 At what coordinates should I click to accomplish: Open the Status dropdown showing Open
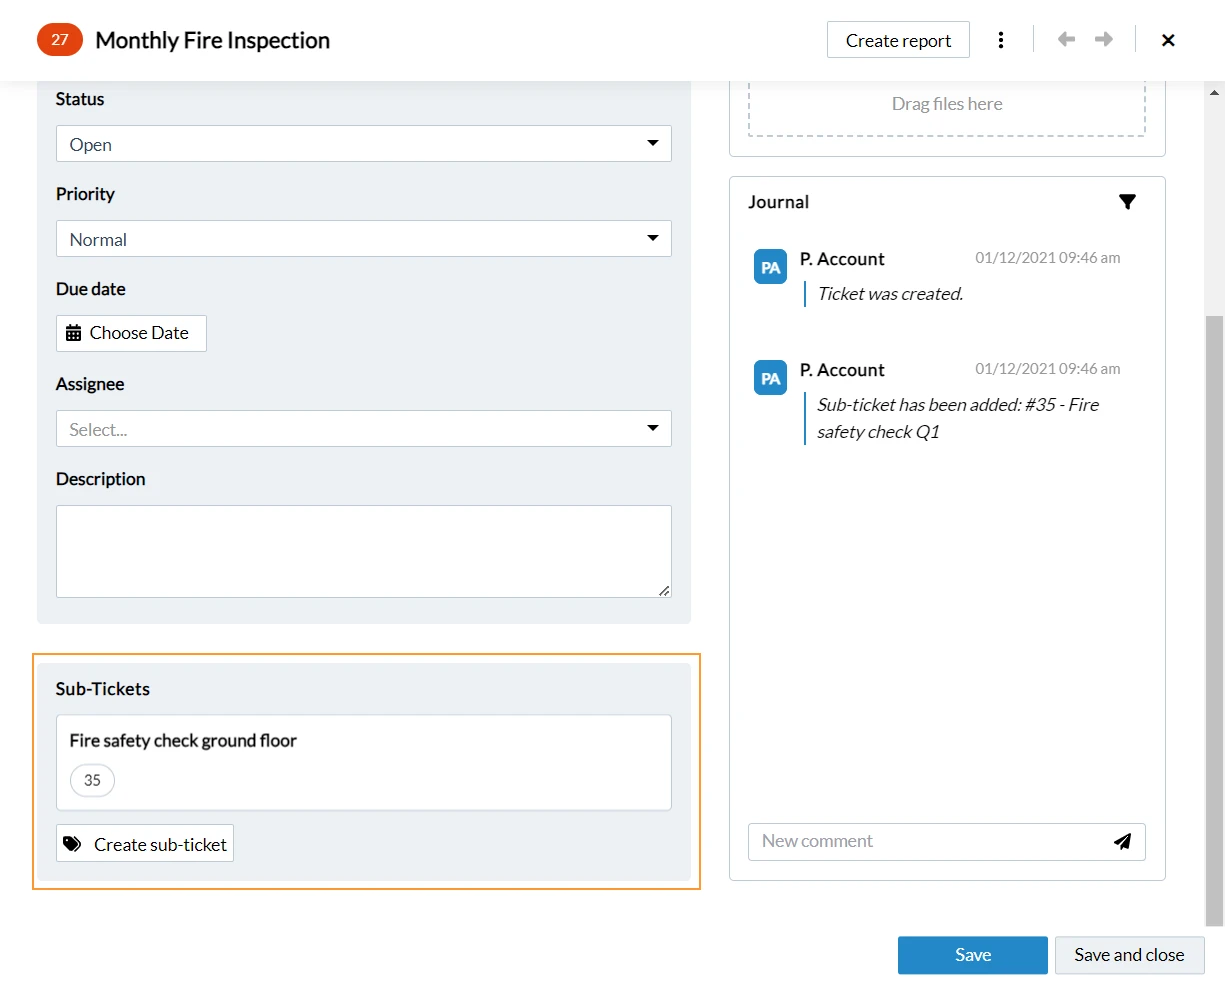coord(364,144)
